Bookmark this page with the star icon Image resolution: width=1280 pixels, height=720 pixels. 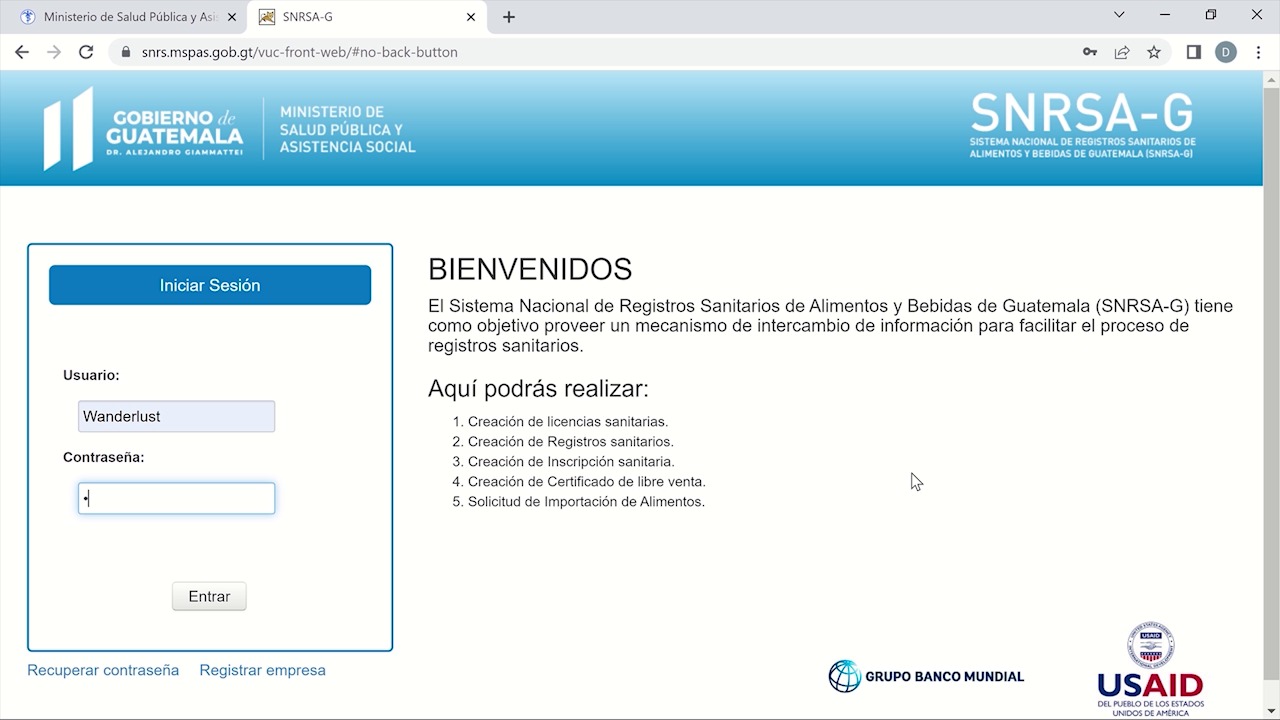[1154, 52]
